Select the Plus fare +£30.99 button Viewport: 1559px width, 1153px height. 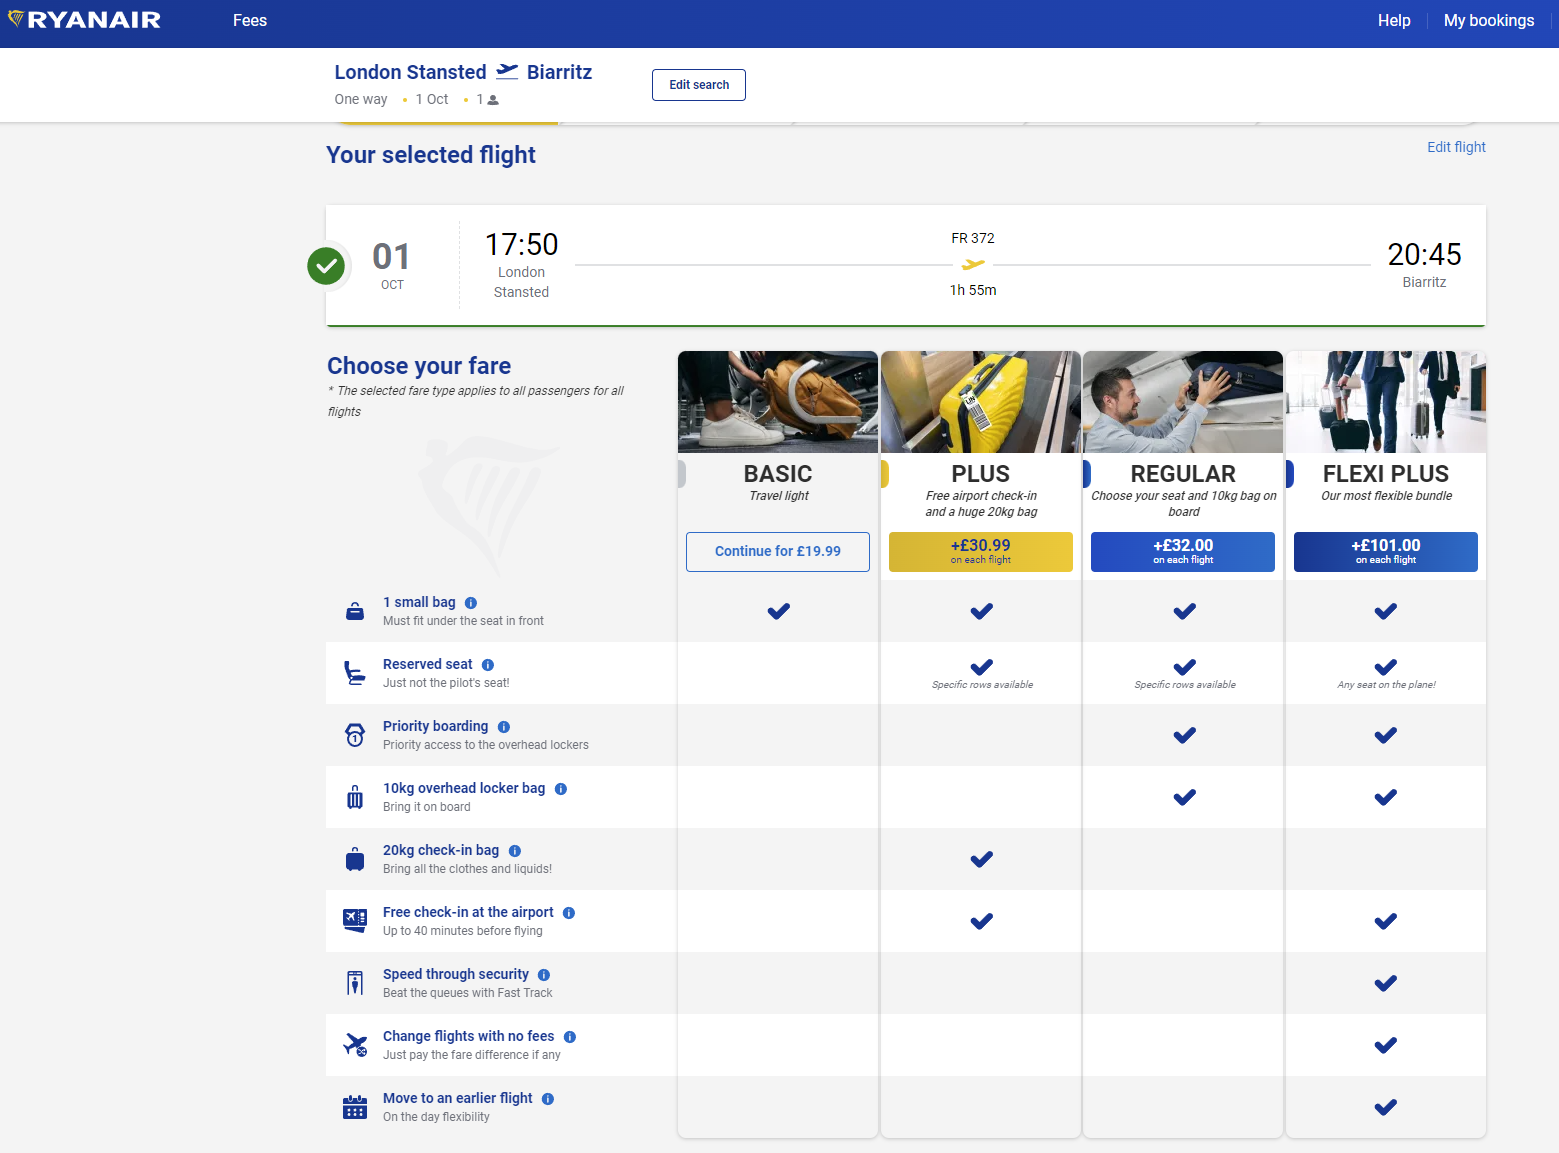click(981, 552)
